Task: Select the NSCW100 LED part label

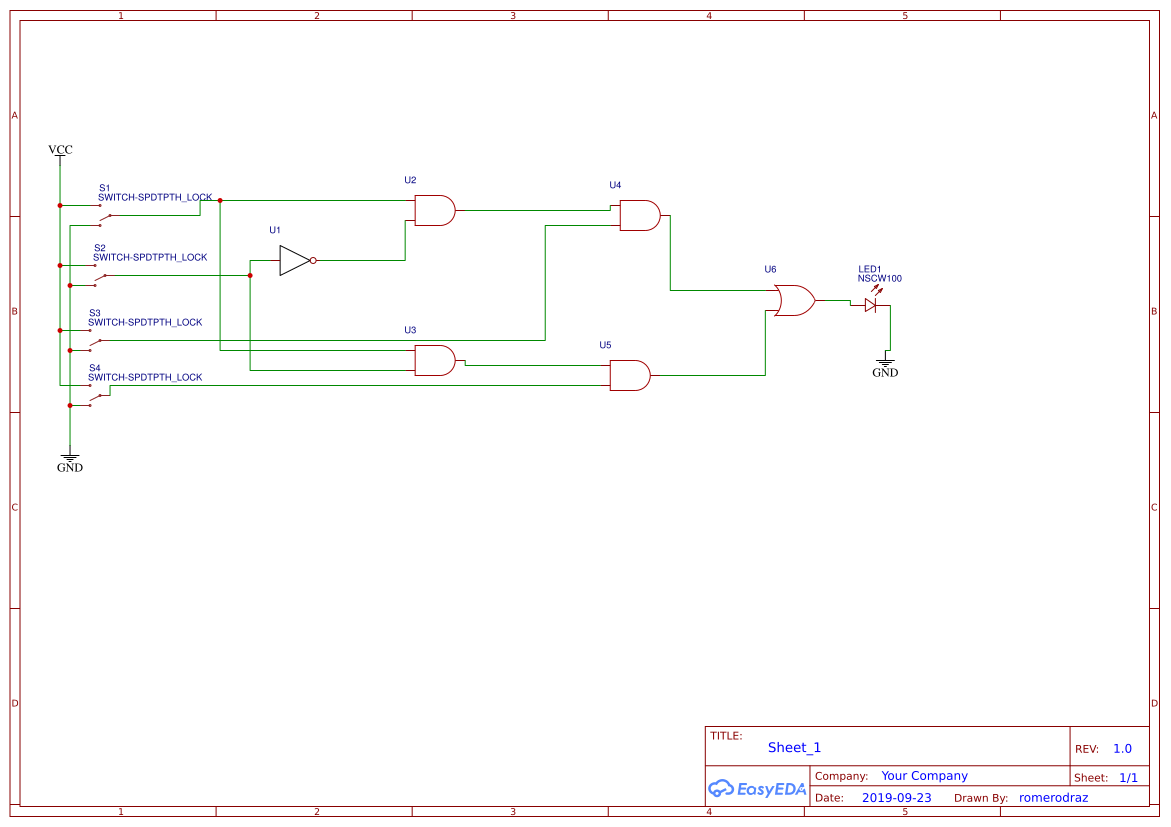Action: pyautogui.click(x=879, y=279)
